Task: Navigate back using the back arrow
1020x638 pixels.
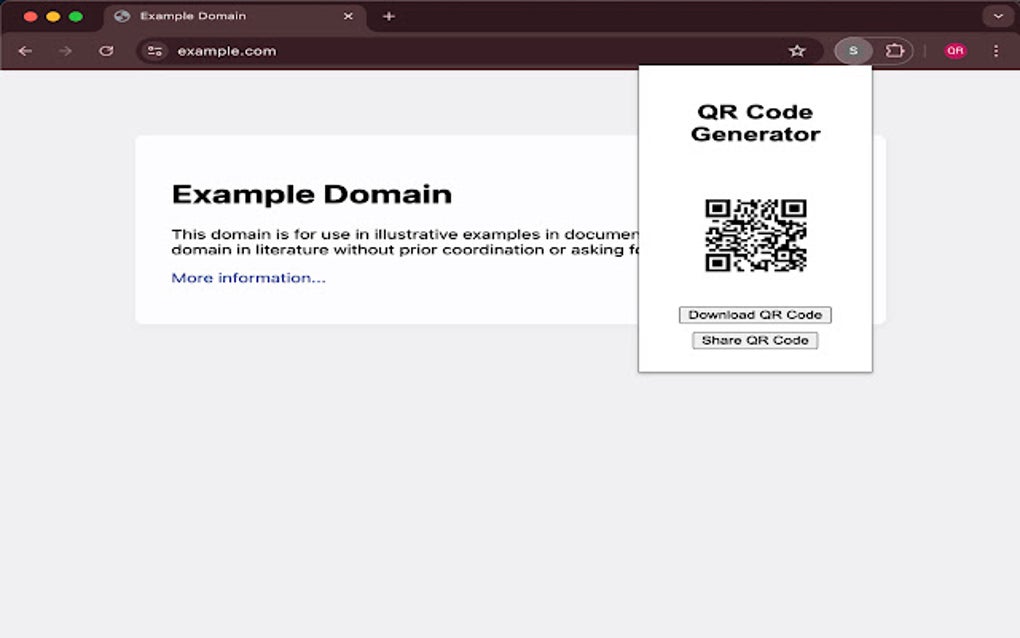Action: tap(25, 50)
